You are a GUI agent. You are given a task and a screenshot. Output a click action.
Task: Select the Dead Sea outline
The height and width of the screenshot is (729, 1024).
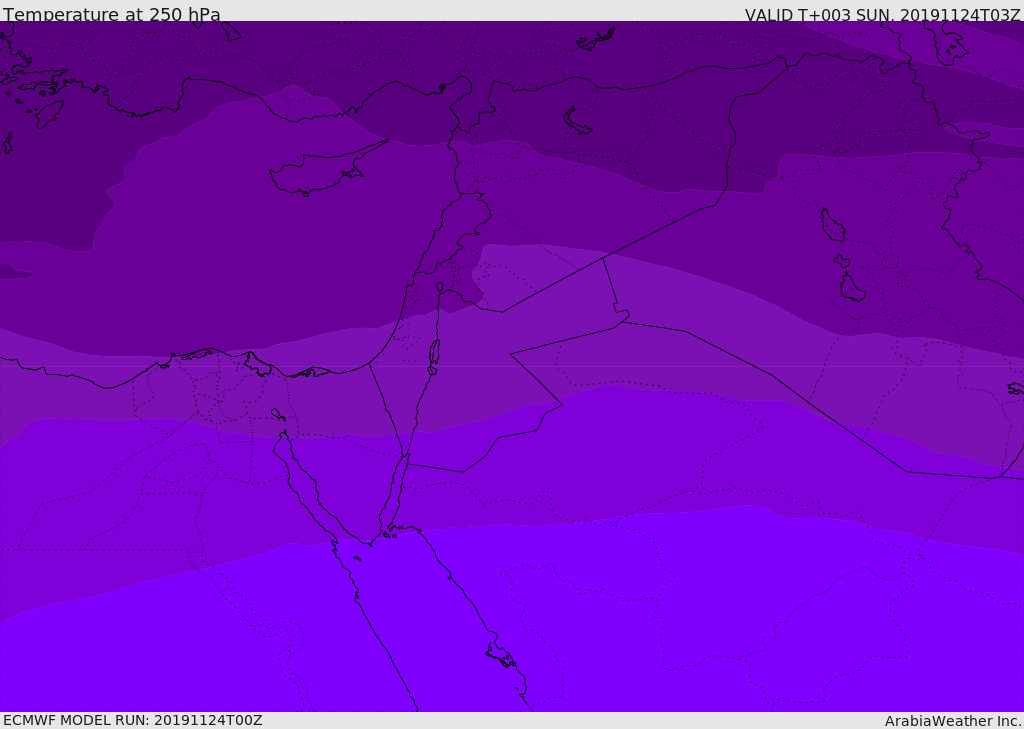click(434, 357)
